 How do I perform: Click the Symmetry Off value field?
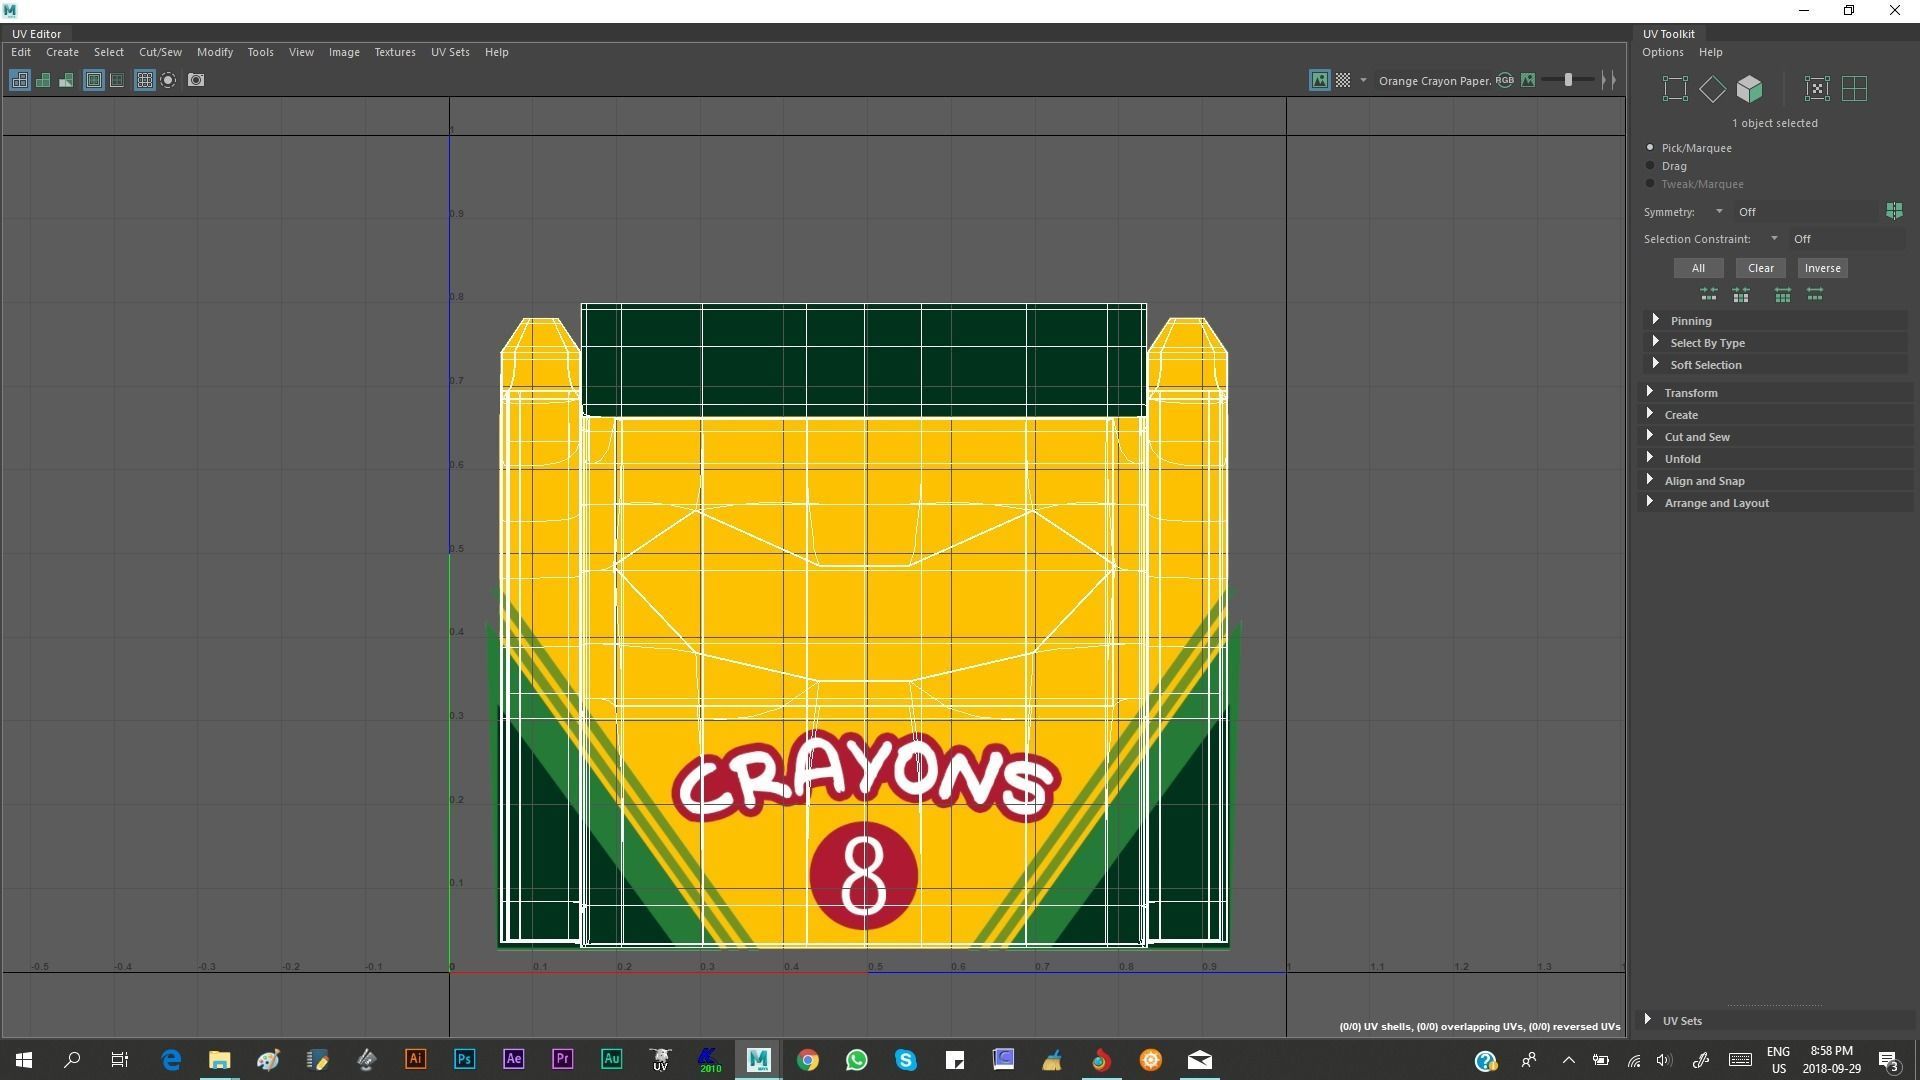(1806, 212)
